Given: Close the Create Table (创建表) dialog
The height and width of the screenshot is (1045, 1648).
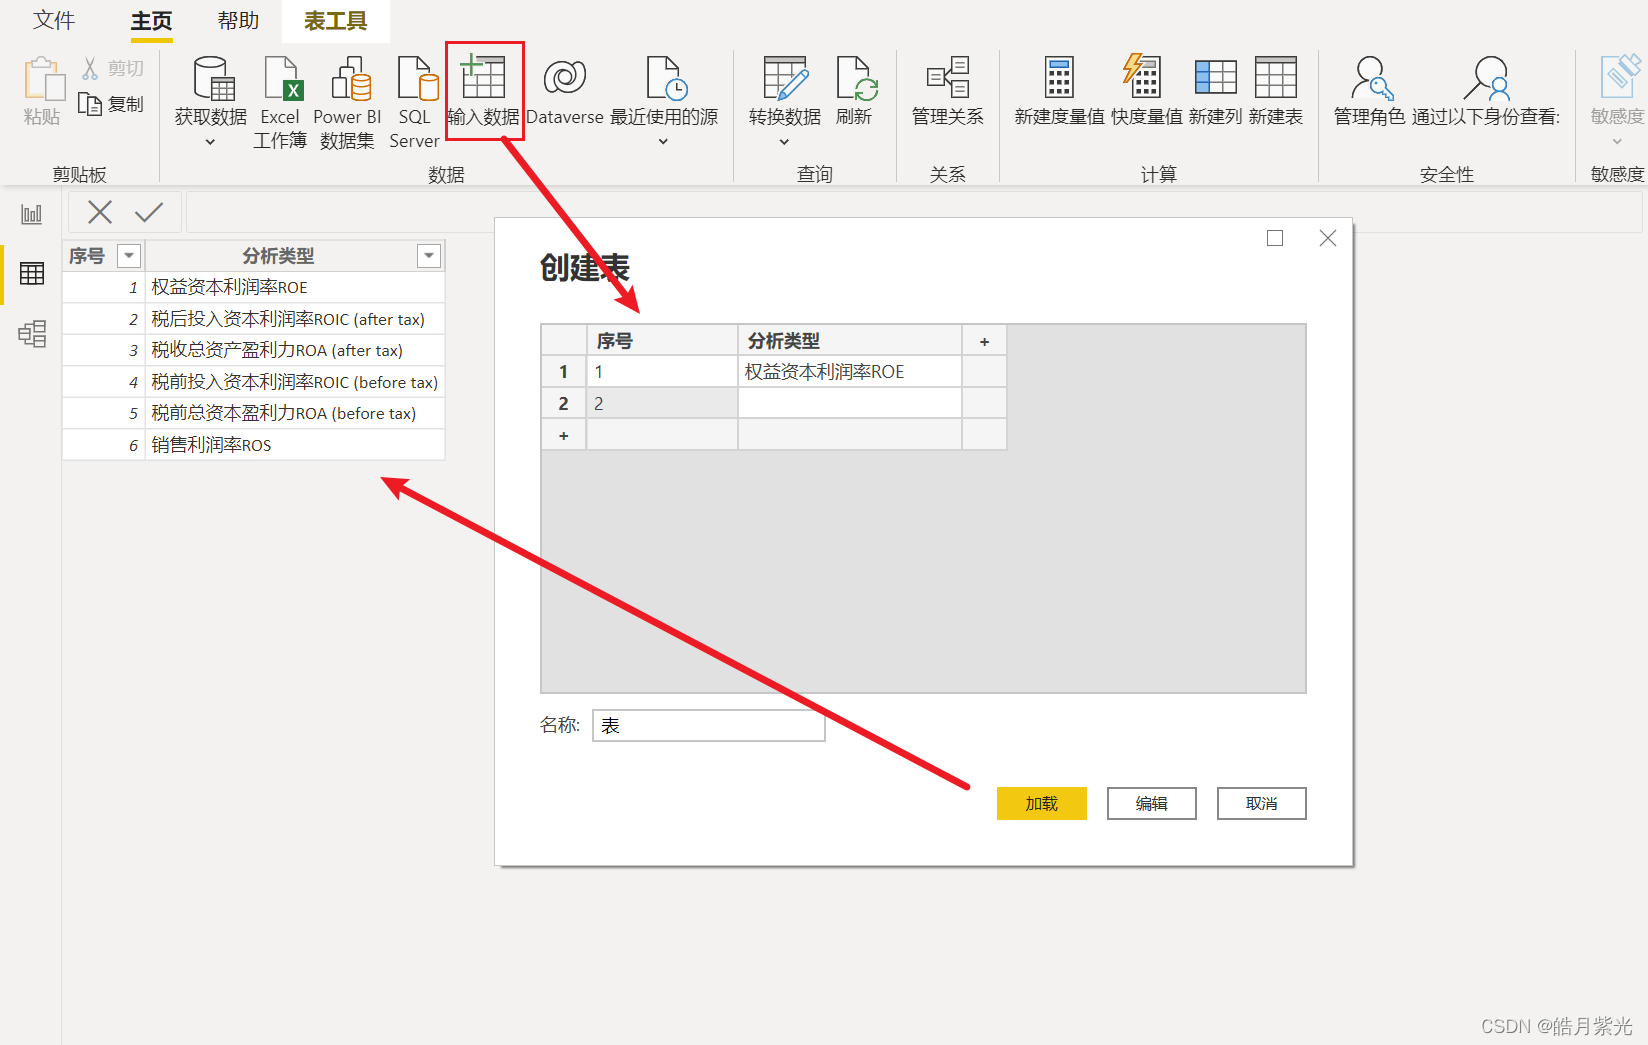Looking at the screenshot, I should click(x=1328, y=238).
